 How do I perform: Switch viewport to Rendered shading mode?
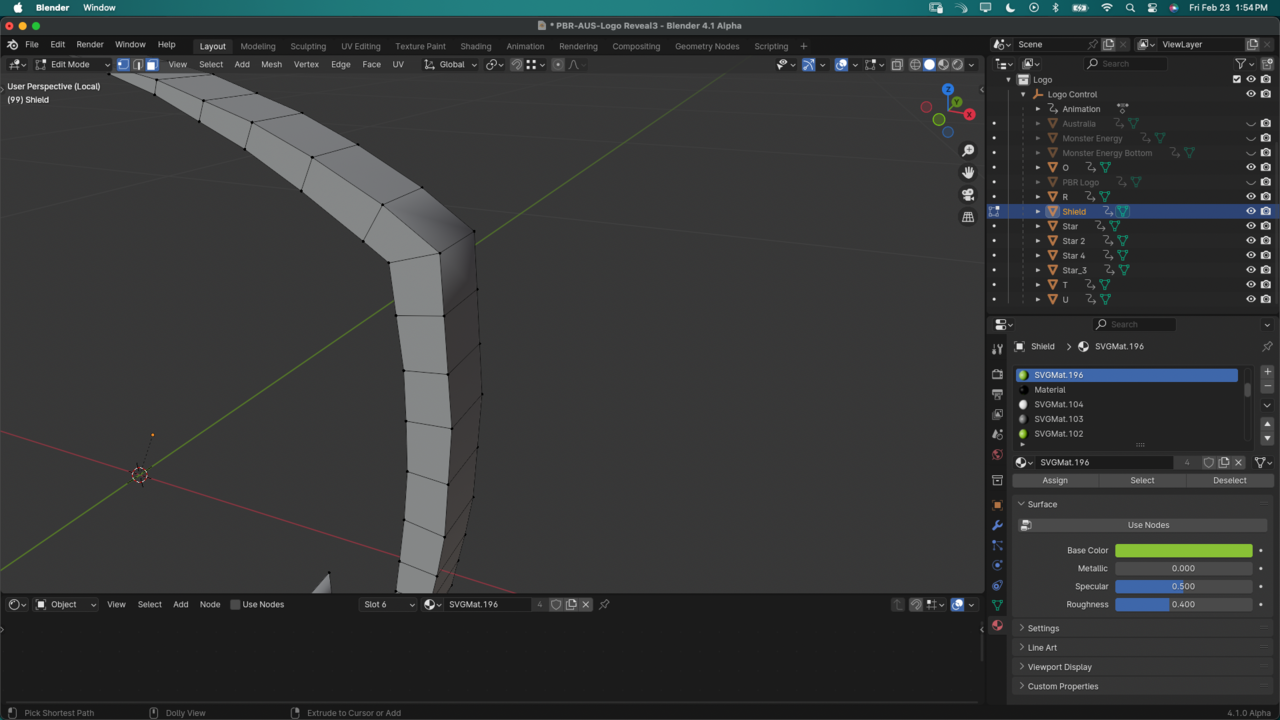tap(958, 64)
